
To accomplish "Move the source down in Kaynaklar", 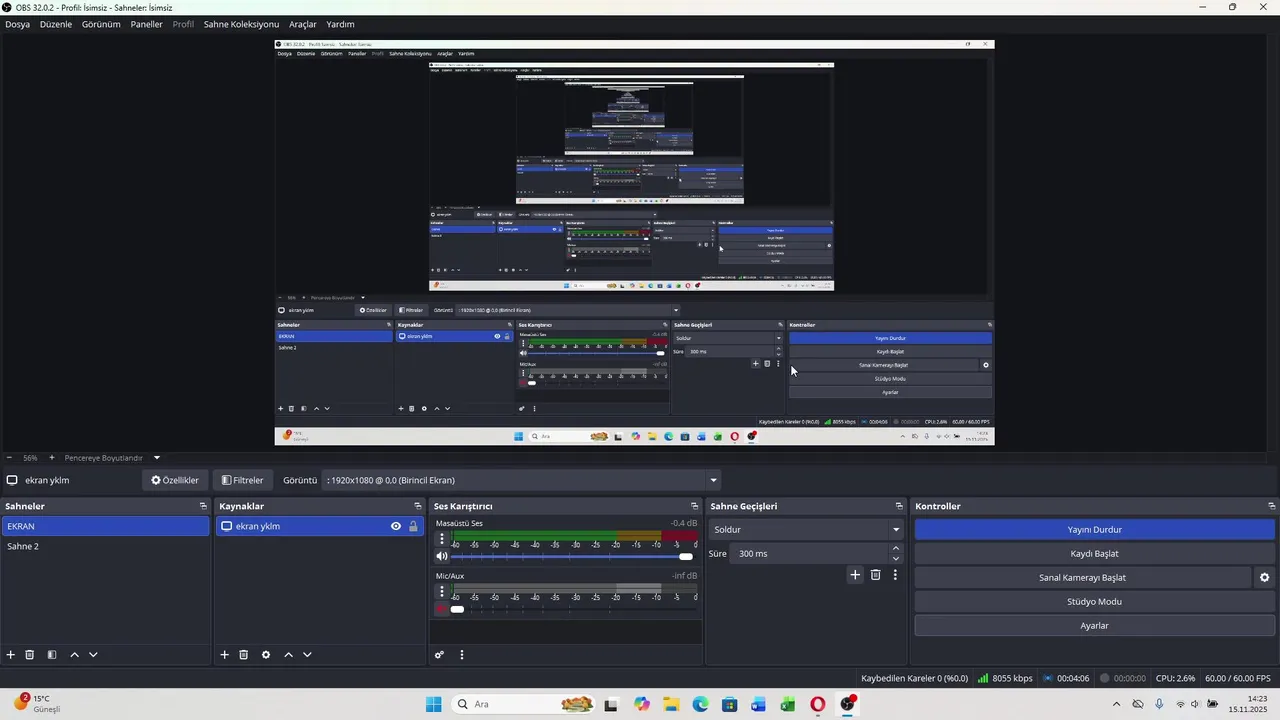I will (x=307, y=655).
